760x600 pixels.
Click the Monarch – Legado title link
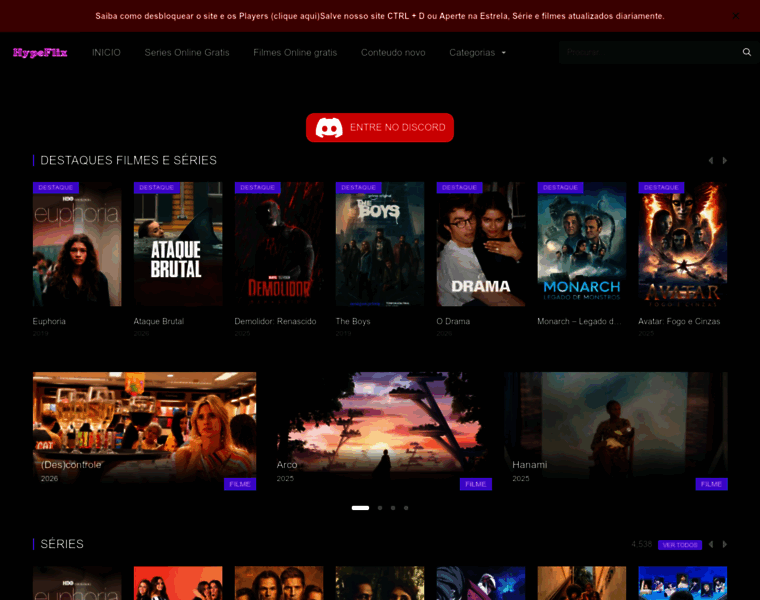pos(579,321)
